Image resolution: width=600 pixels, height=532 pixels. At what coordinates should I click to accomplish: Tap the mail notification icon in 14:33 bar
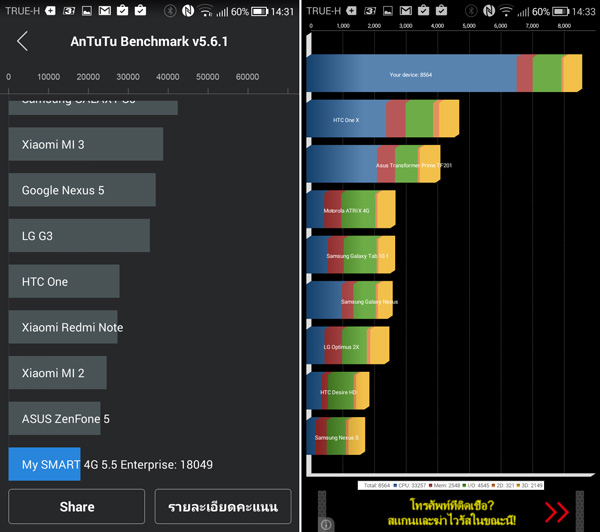(406, 11)
